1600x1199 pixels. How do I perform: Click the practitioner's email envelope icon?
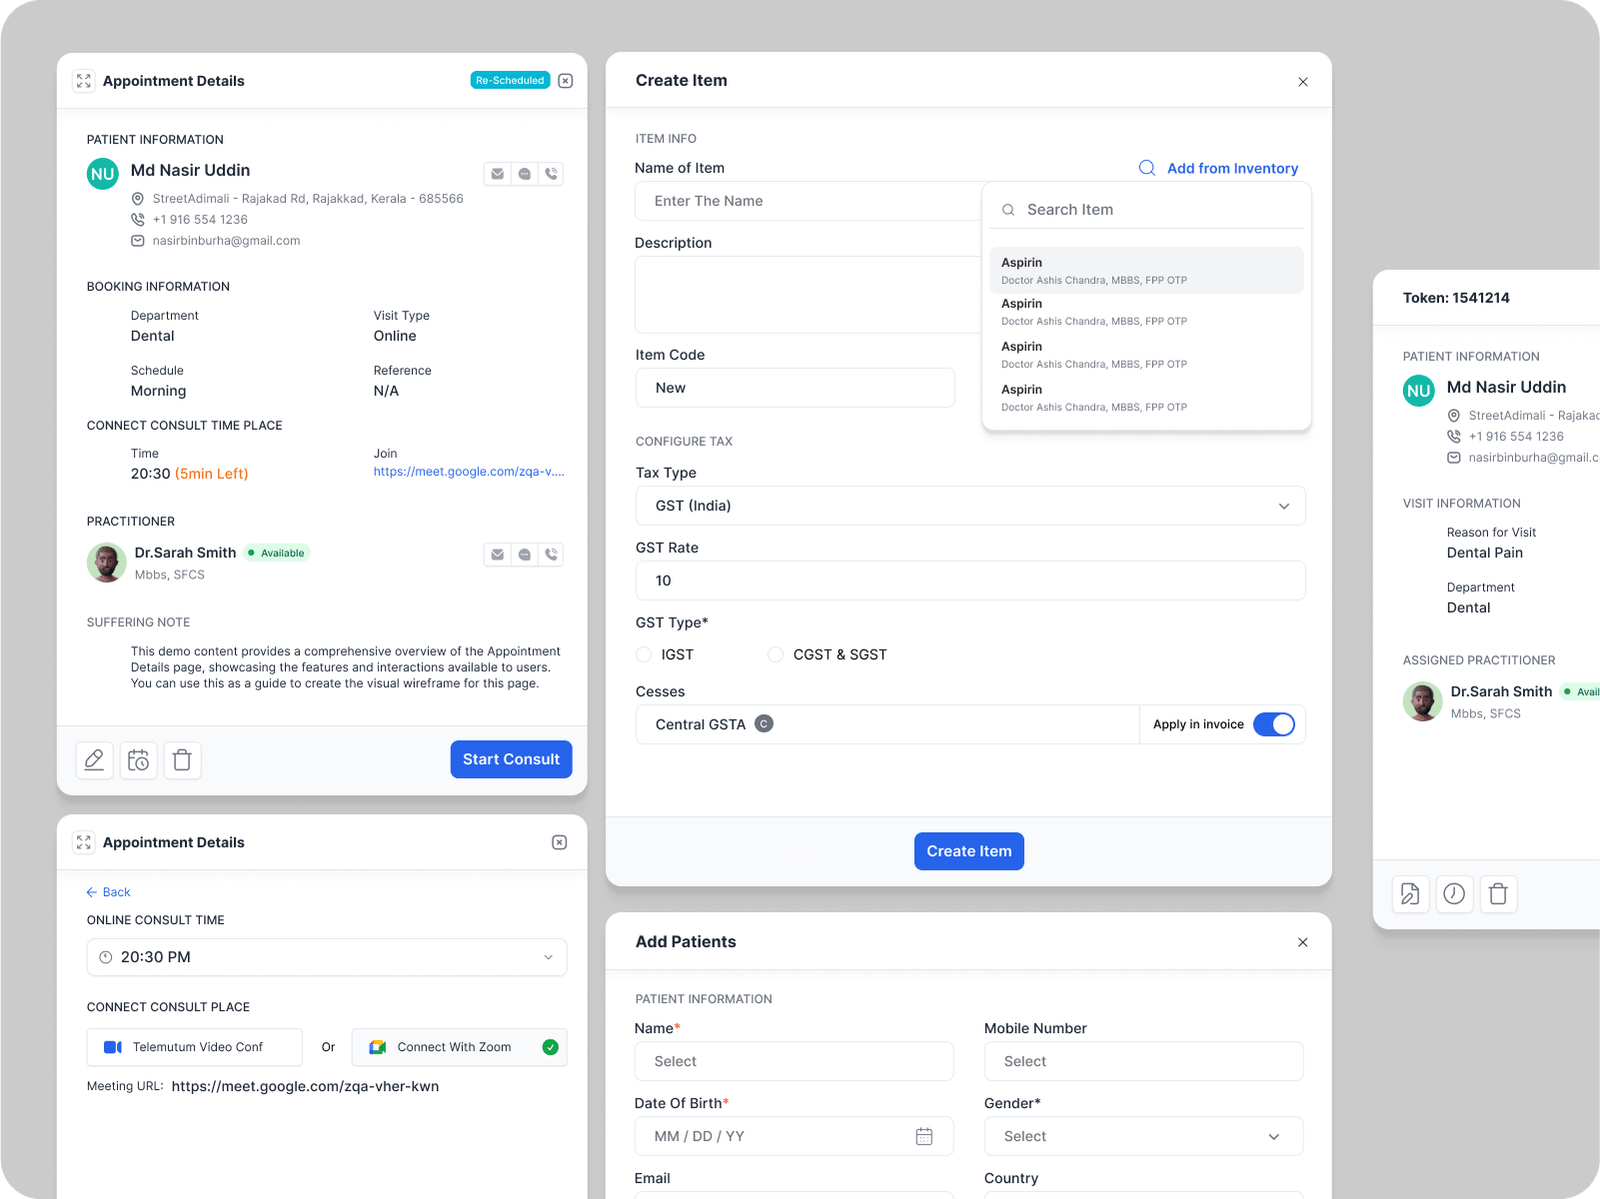(x=497, y=555)
